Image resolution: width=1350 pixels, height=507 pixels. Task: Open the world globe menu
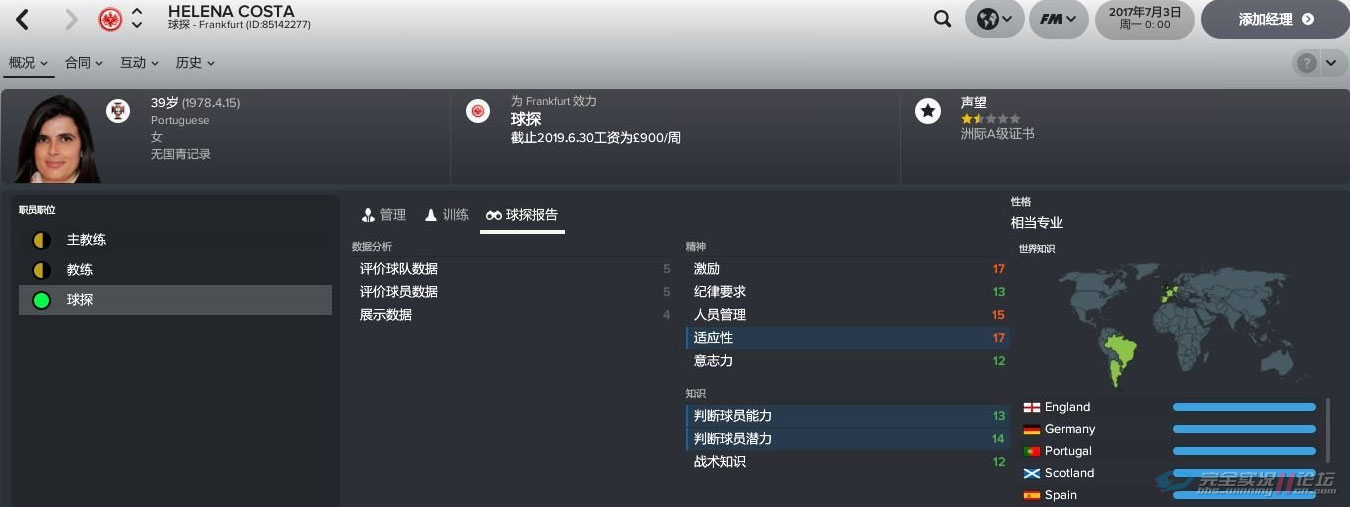[994, 19]
